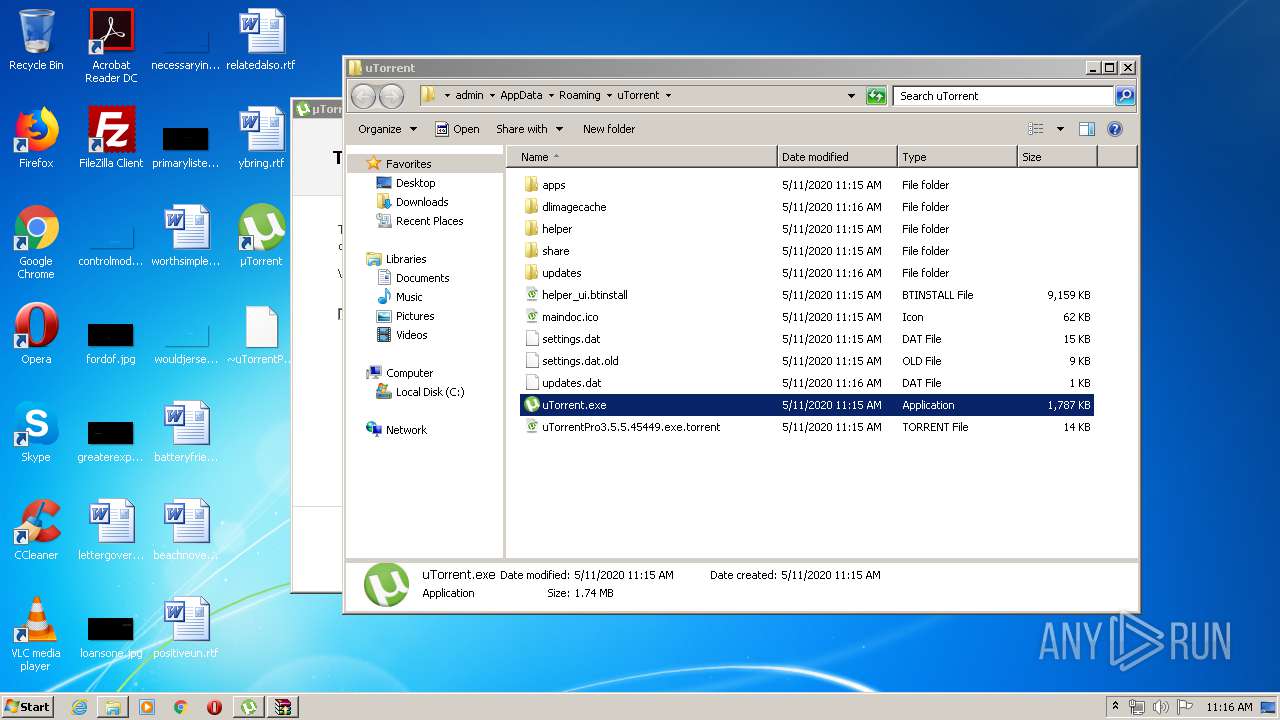Click New folder button
Viewport: 1280px width, 720px height.
click(609, 129)
